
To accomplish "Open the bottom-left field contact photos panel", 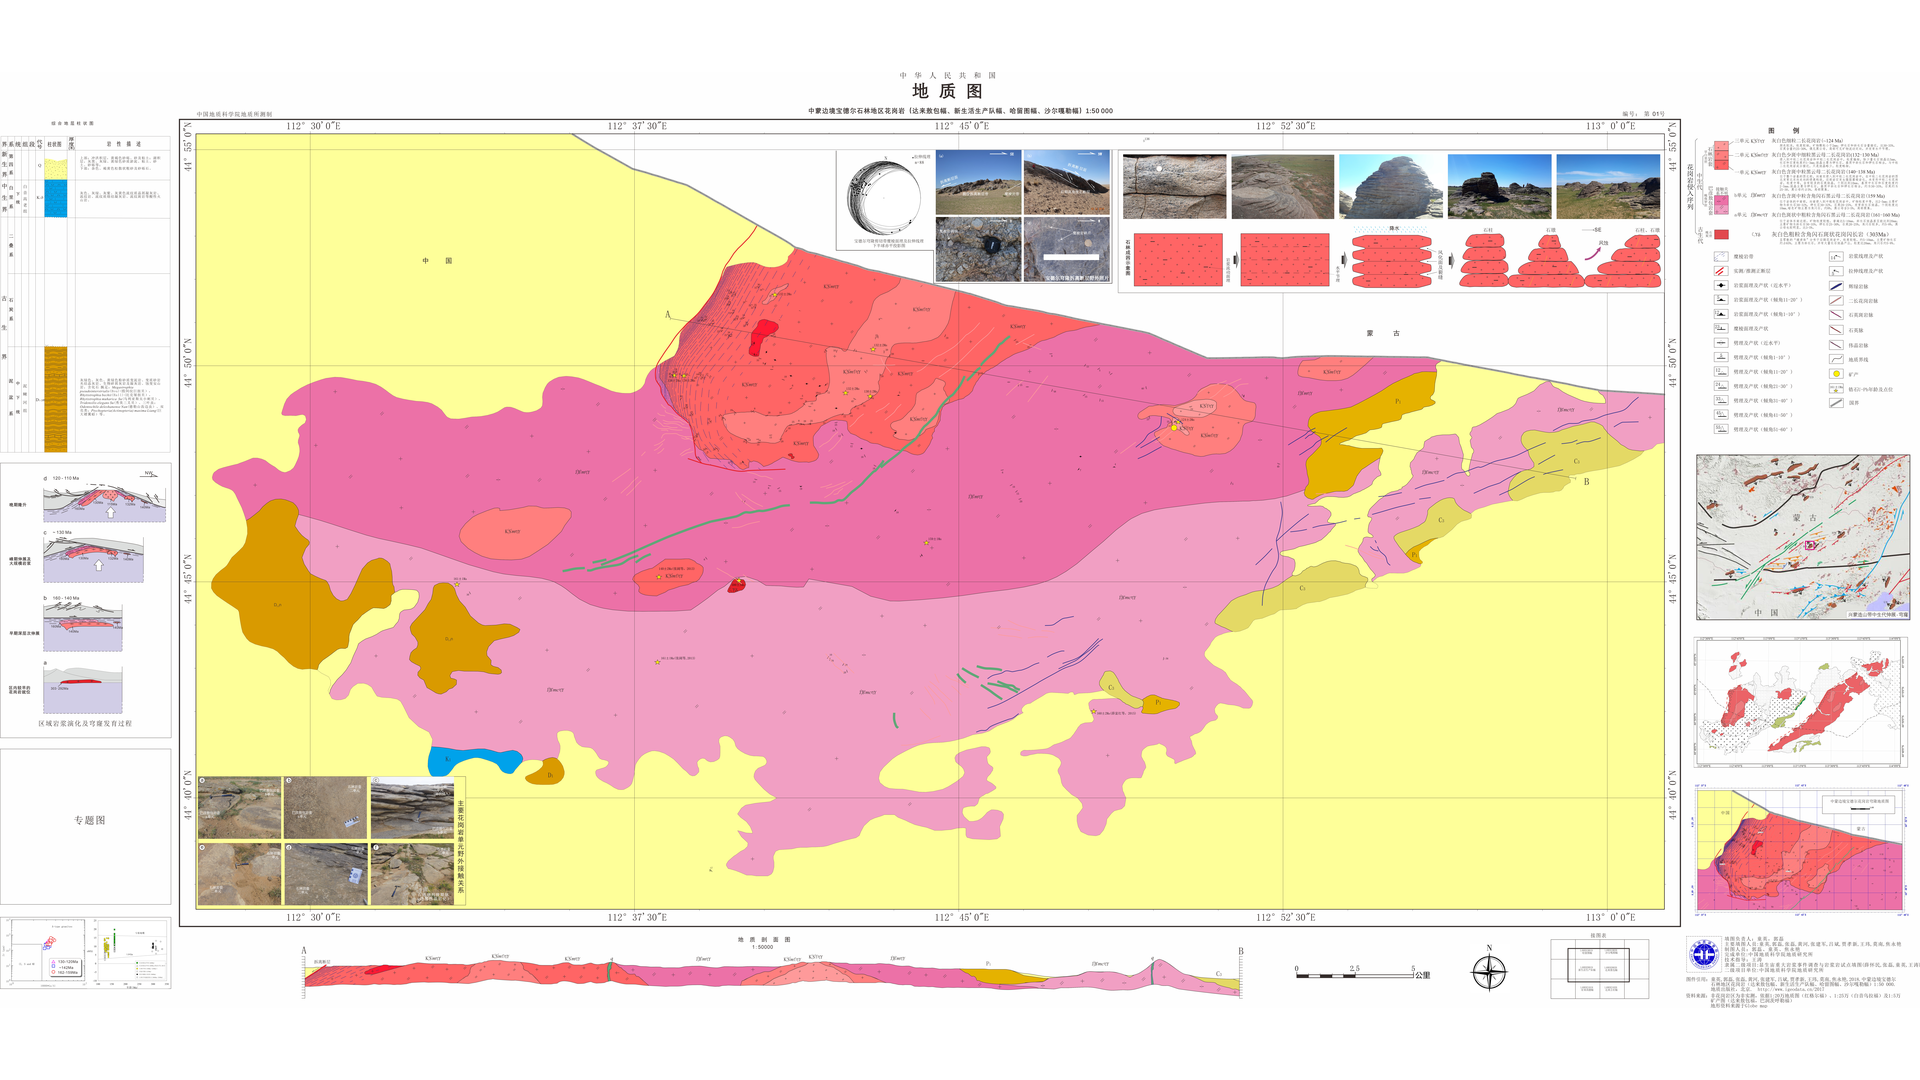I will 331,841.
